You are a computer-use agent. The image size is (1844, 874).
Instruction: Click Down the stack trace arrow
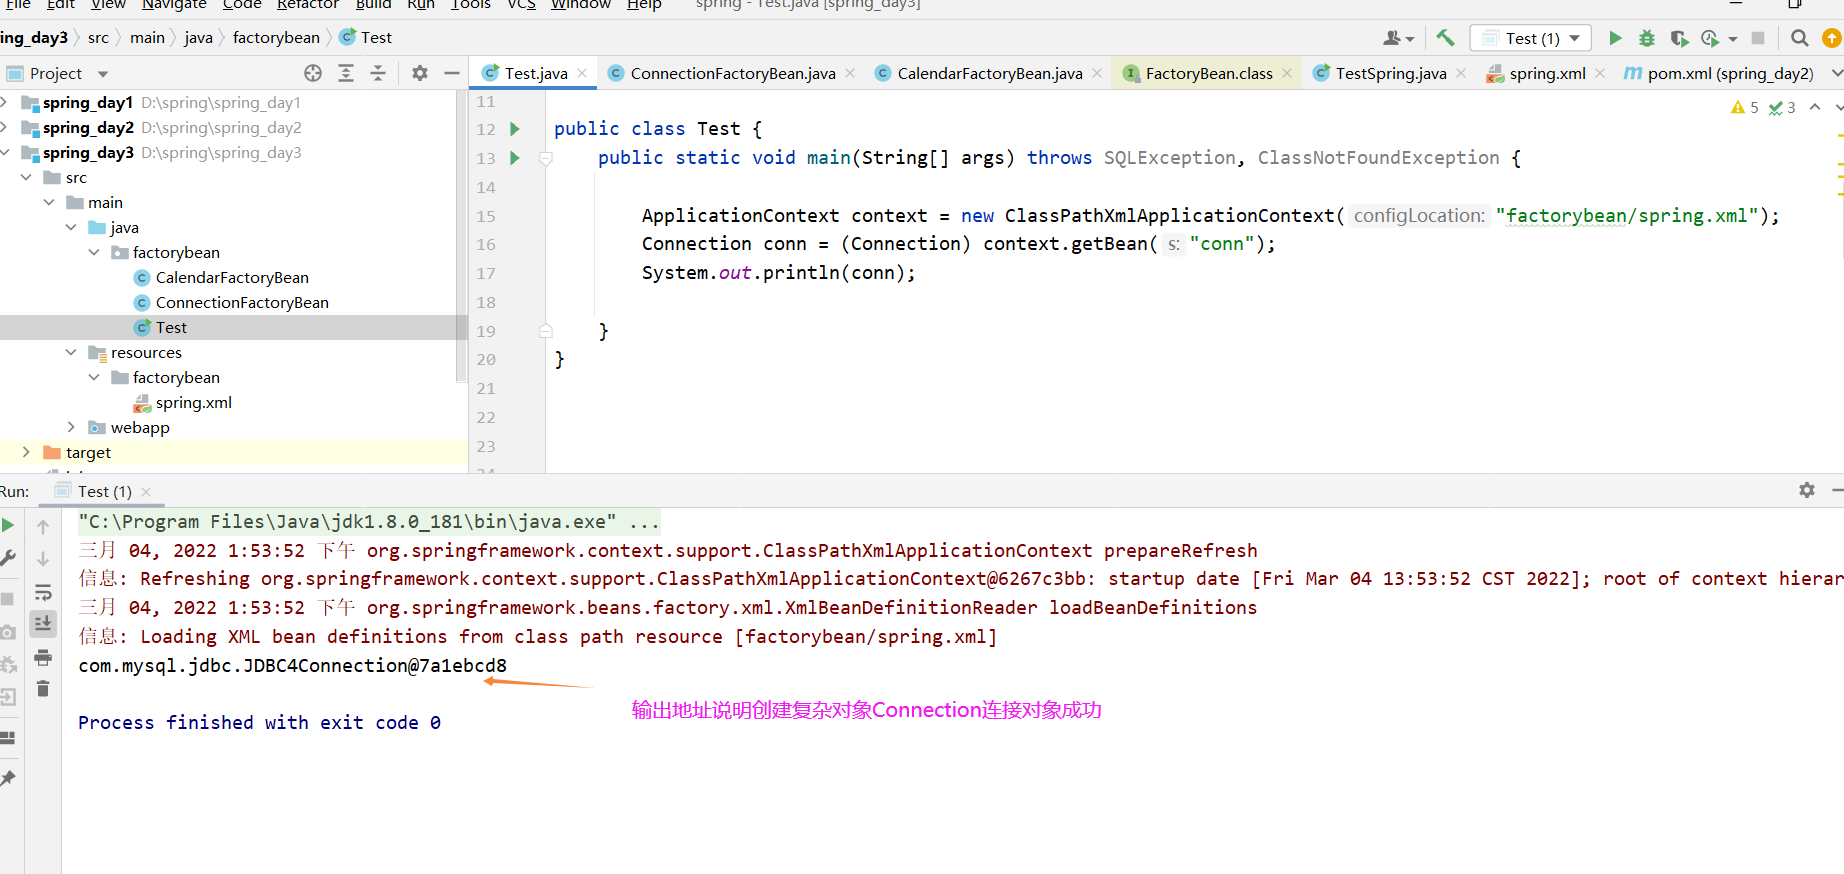(x=43, y=559)
